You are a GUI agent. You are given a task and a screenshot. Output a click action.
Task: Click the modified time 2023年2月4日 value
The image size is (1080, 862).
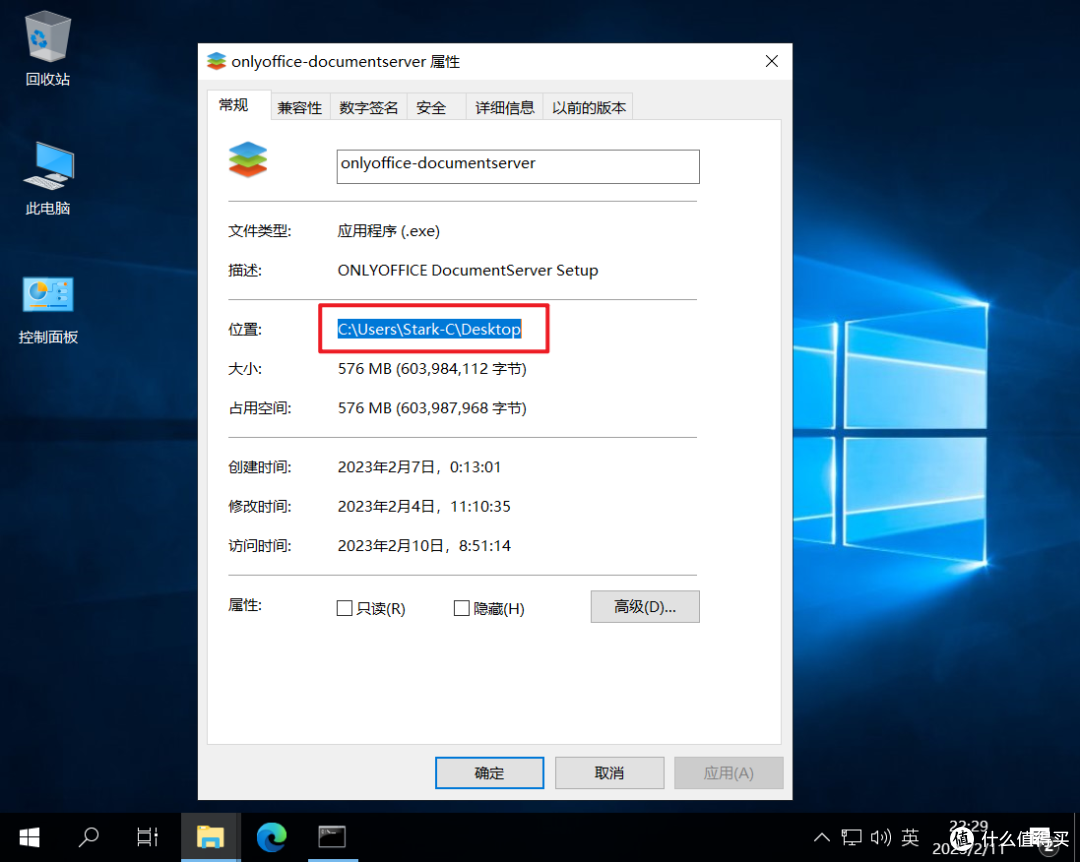point(424,506)
